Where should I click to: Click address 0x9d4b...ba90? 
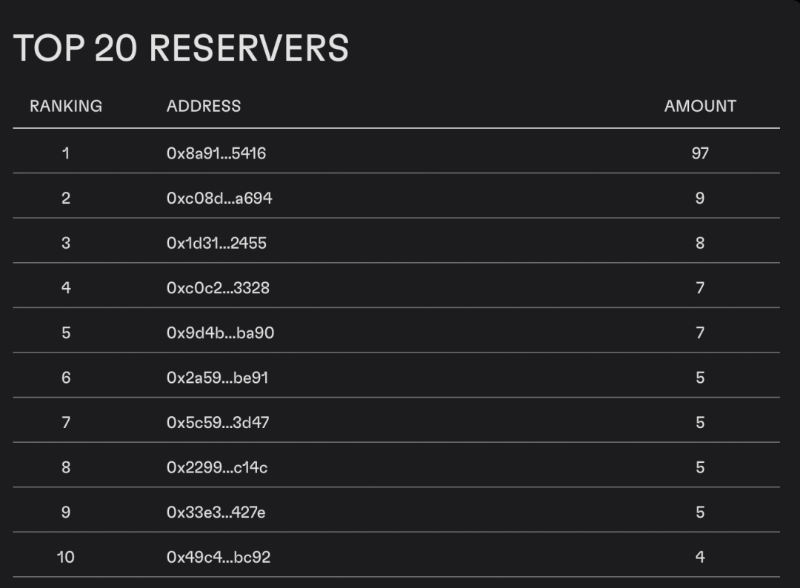coord(220,333)
